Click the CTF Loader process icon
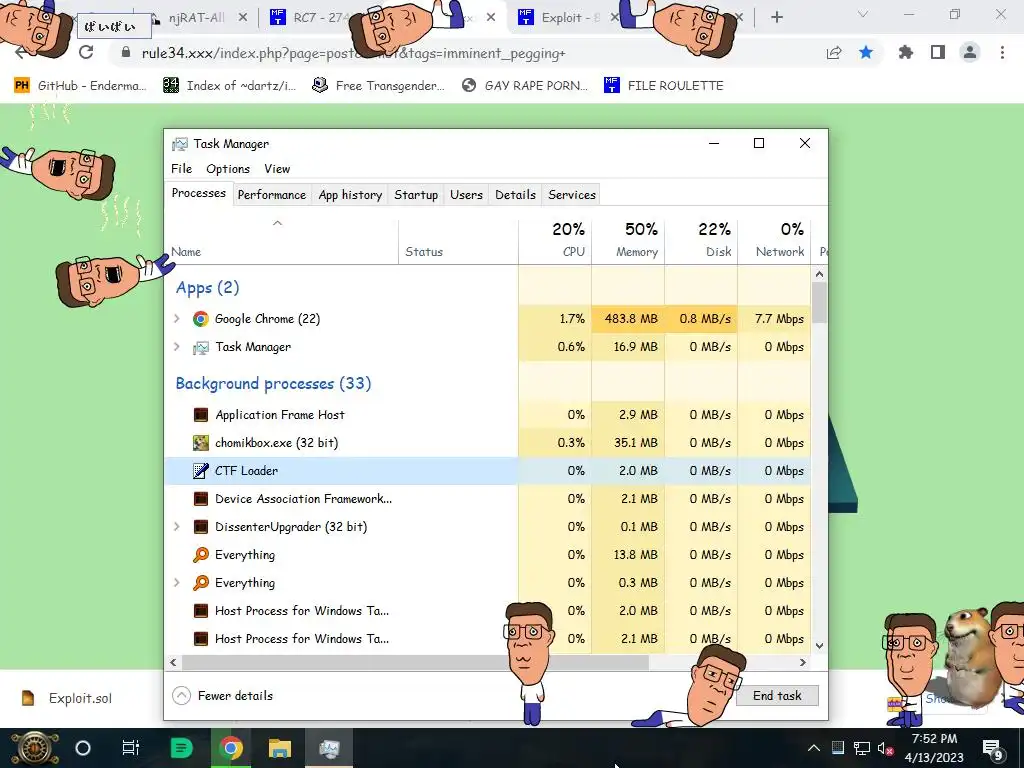1024x768 pixels. (200, 471)
